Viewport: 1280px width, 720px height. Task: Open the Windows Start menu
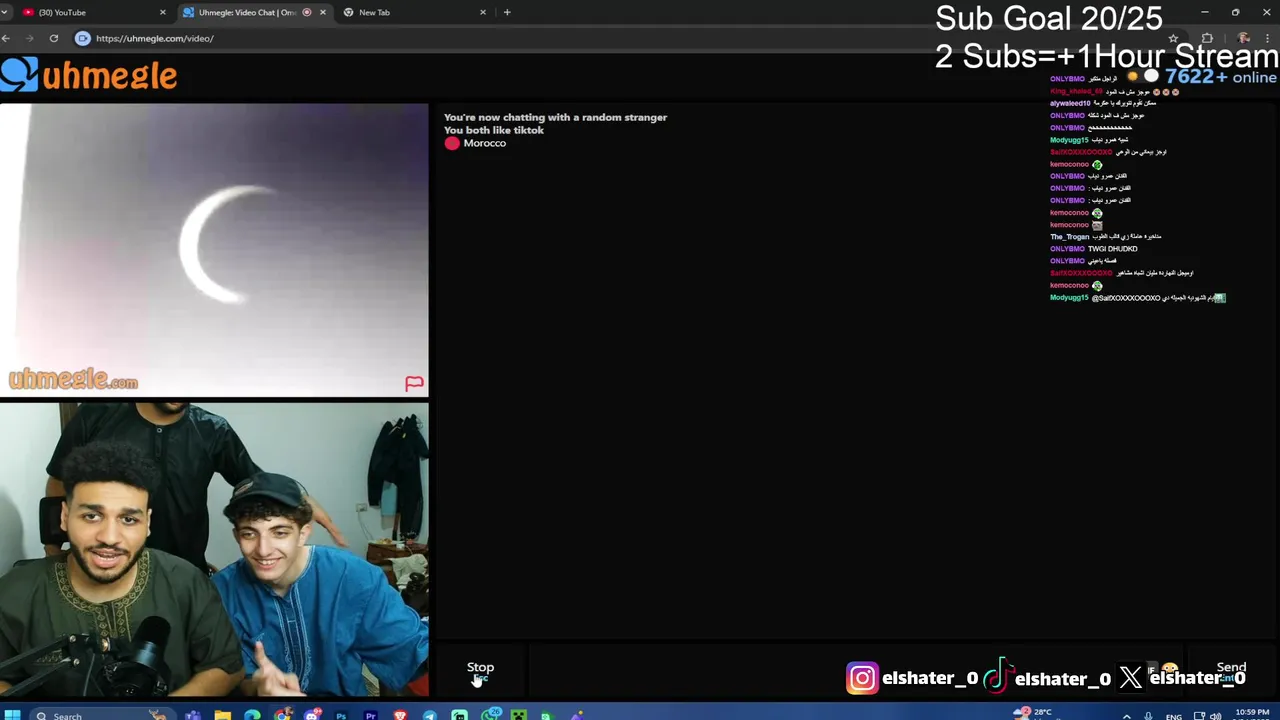12,715
